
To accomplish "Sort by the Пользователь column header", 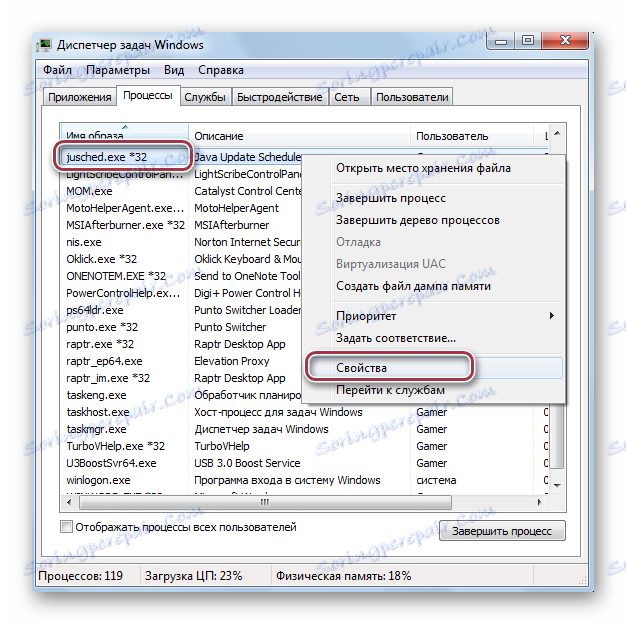I will pyautogui.click(x=472, y=136).
